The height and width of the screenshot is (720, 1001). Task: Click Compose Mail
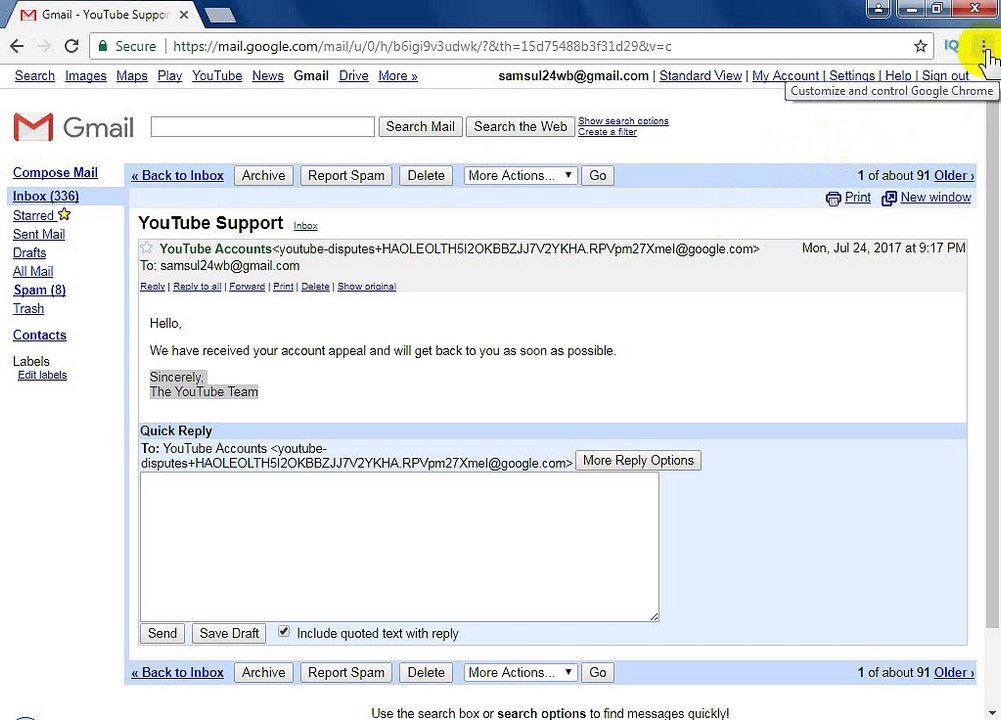click(55, 172)
